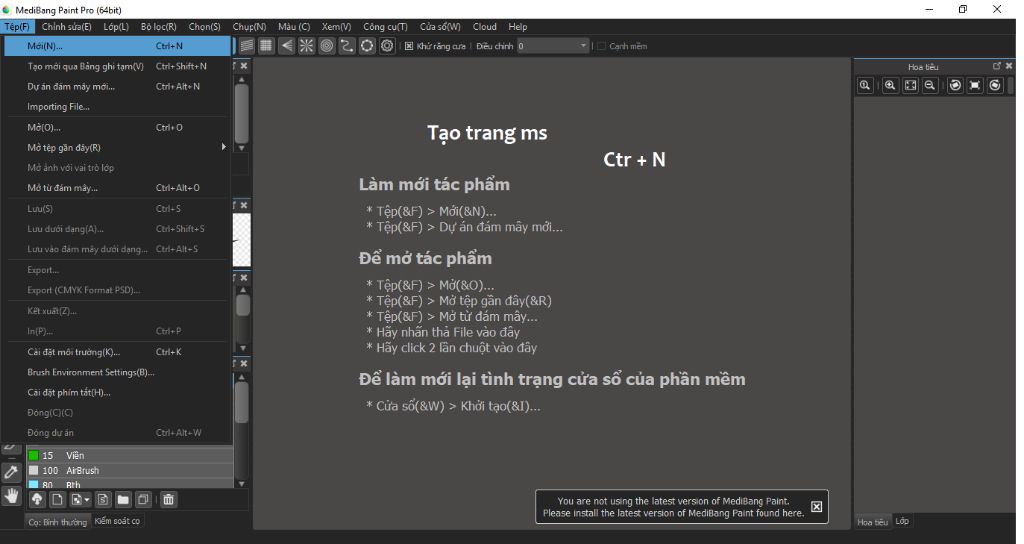Click zoom 100% icon in Hoa tiêu
The height and width of the screenshot is (544, 1024).
[x=865, y=86]
